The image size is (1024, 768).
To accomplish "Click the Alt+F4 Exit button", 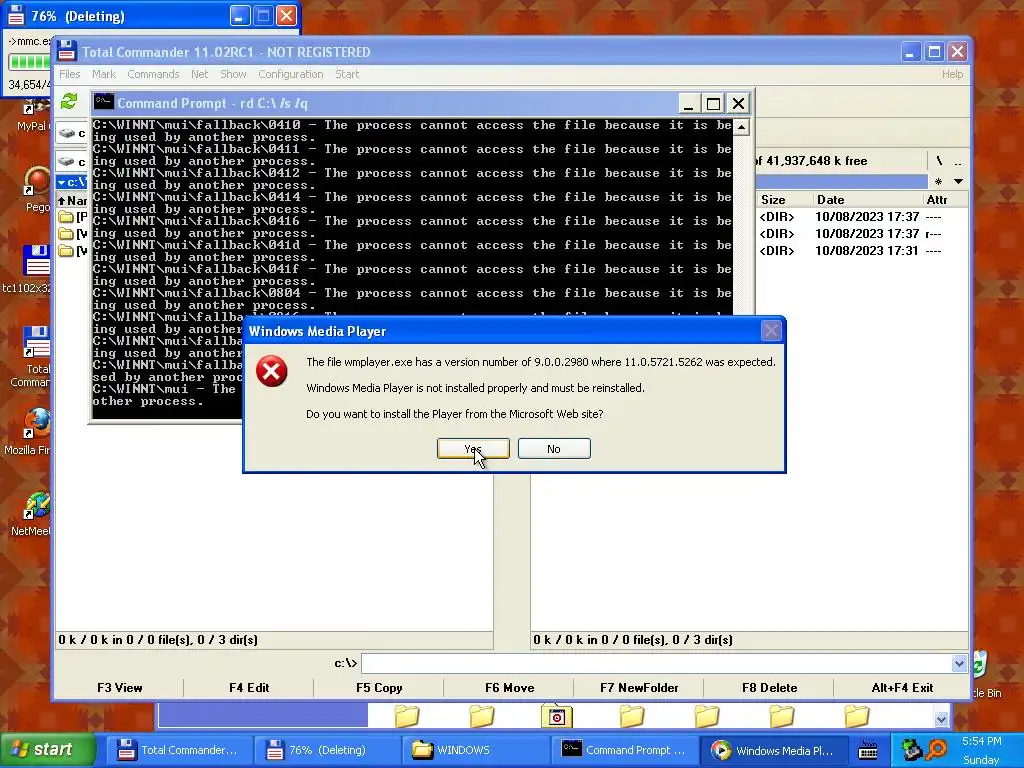I will [x=902, y=688].
